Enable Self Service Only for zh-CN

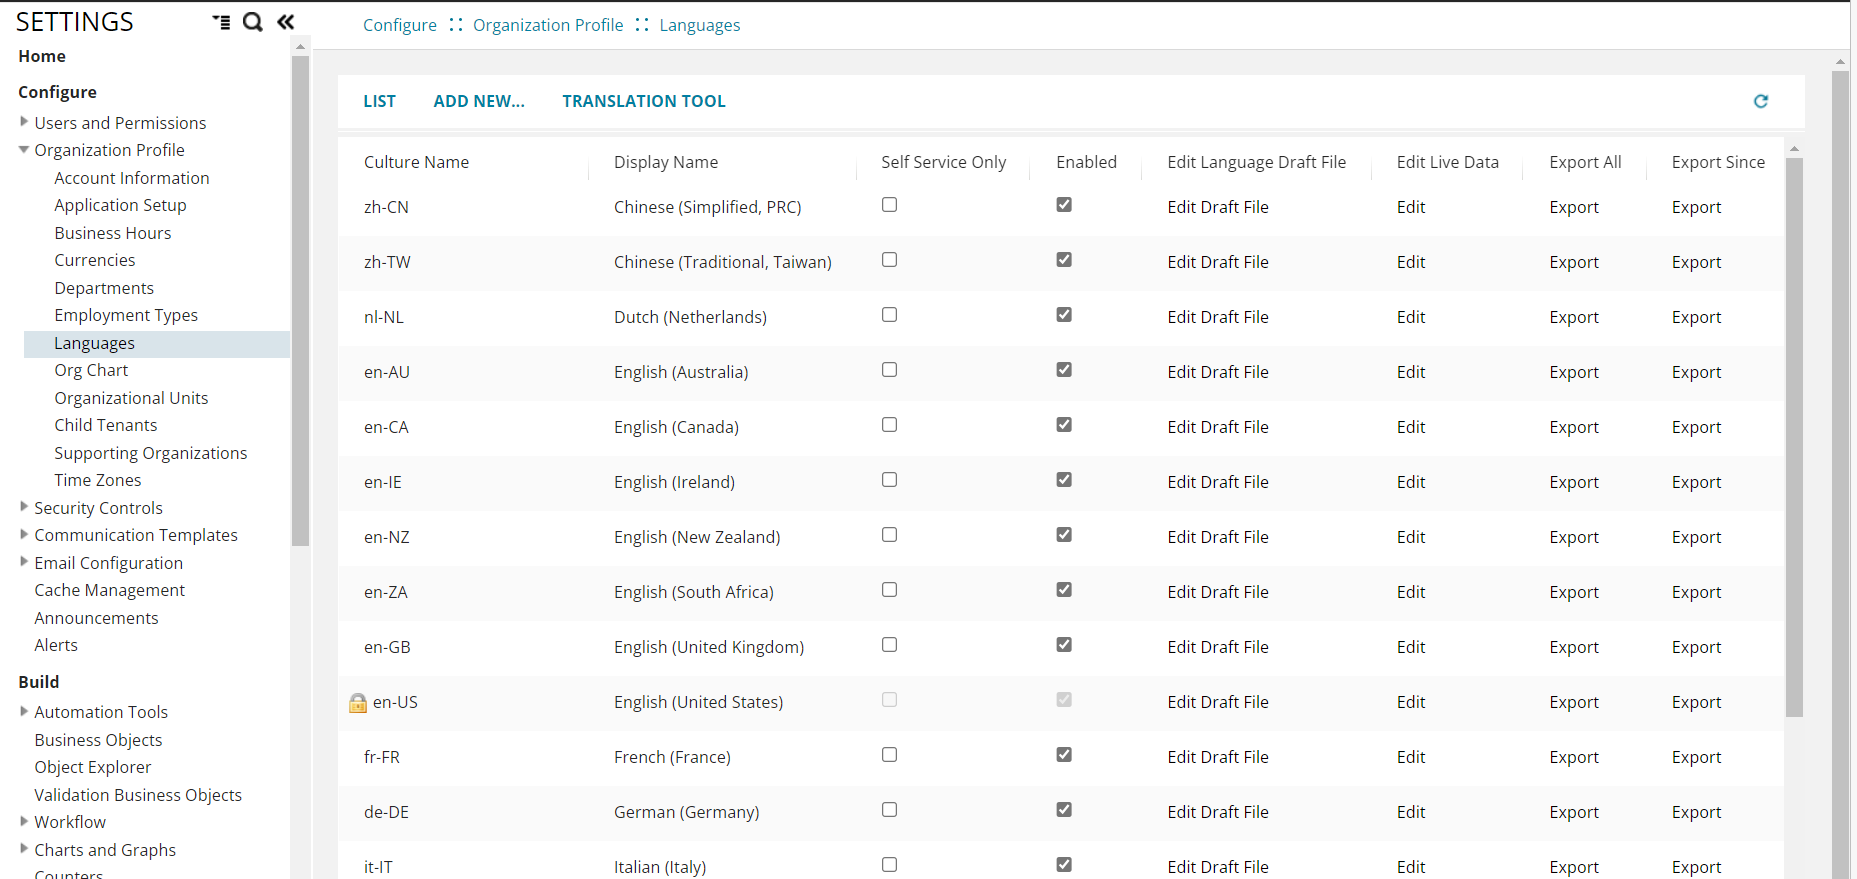[x=889, y=205]
